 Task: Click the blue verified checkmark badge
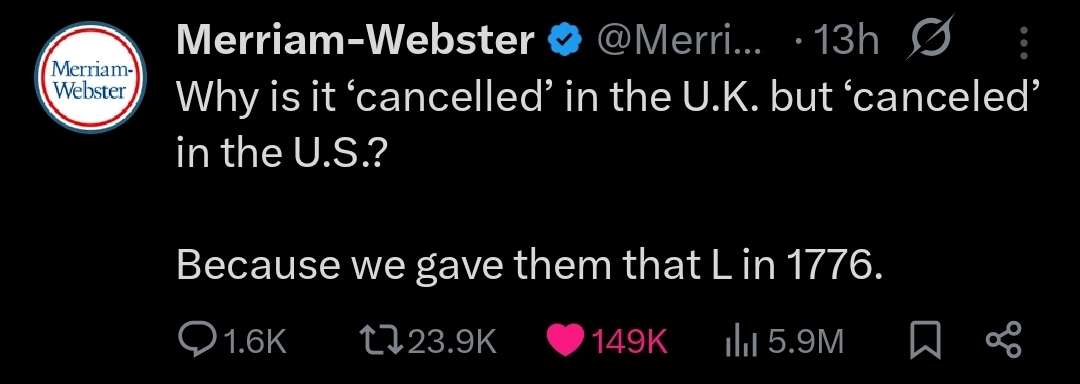(563, 42)
